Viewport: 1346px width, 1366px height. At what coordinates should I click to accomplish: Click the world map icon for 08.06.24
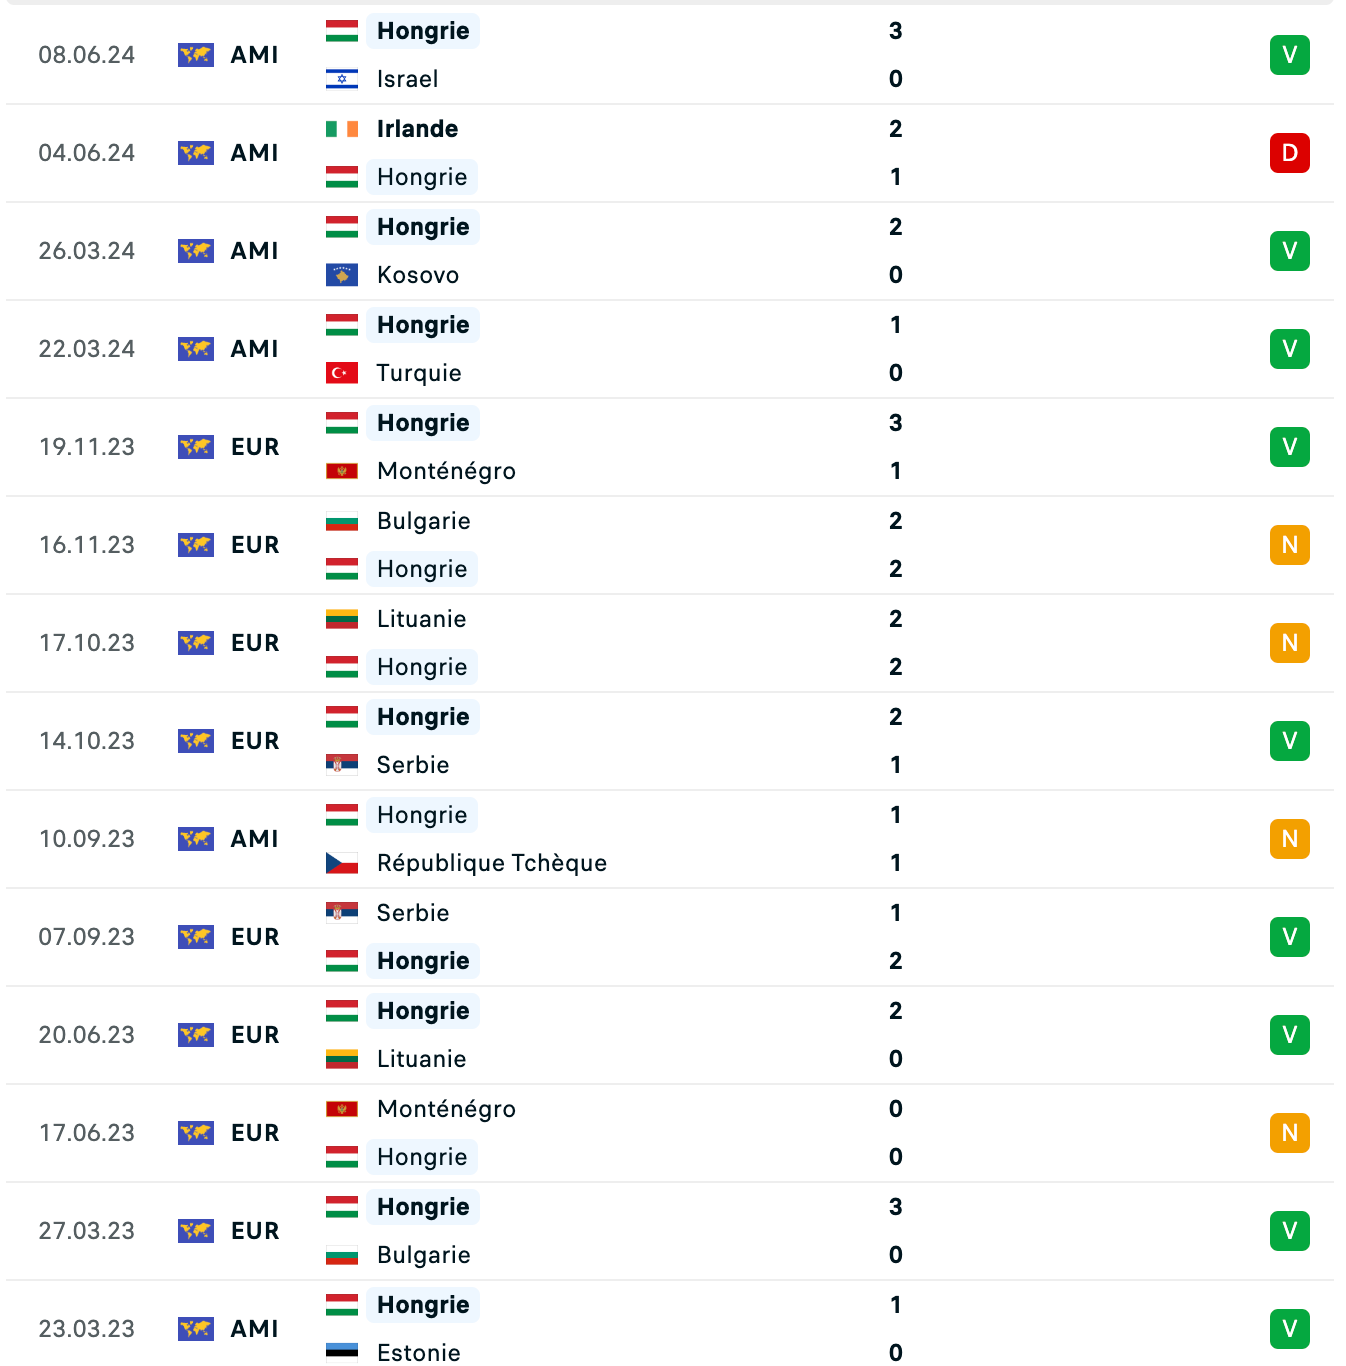196,55
